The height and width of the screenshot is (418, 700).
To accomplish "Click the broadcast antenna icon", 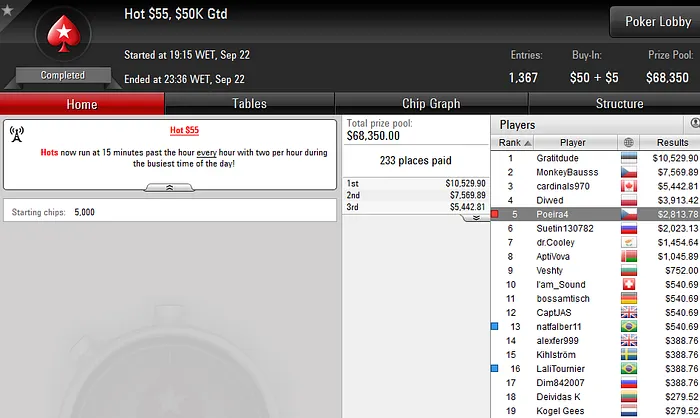I will (x=17, y=134).
